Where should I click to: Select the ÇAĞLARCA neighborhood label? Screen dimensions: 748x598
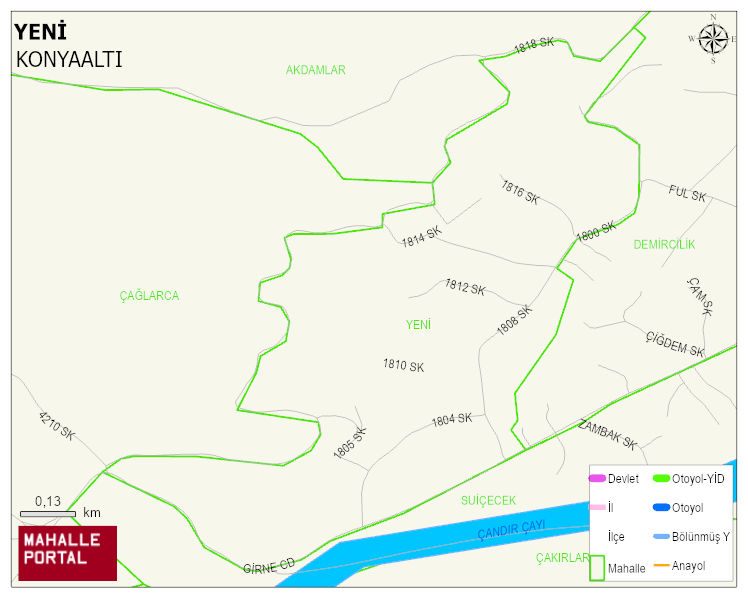coord(149,296)
